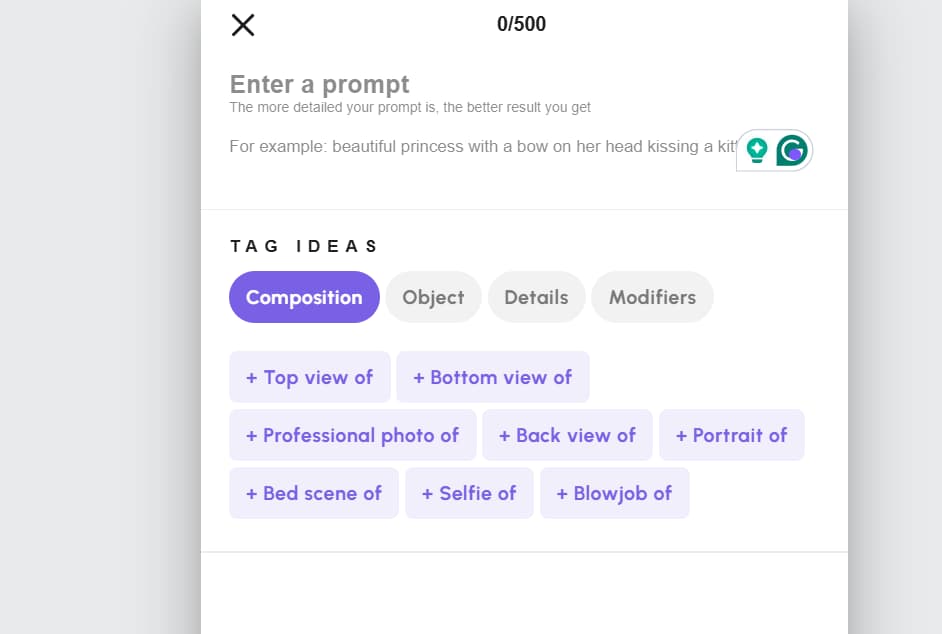Select the Composition tag category tab
Viewport: 942px width, 634px height.
(304, 297)
